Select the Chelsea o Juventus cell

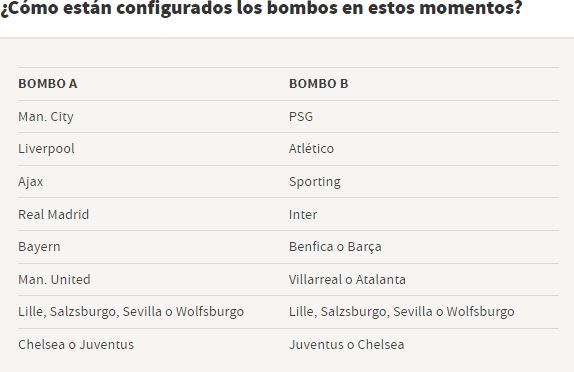[x=76, y=345]
